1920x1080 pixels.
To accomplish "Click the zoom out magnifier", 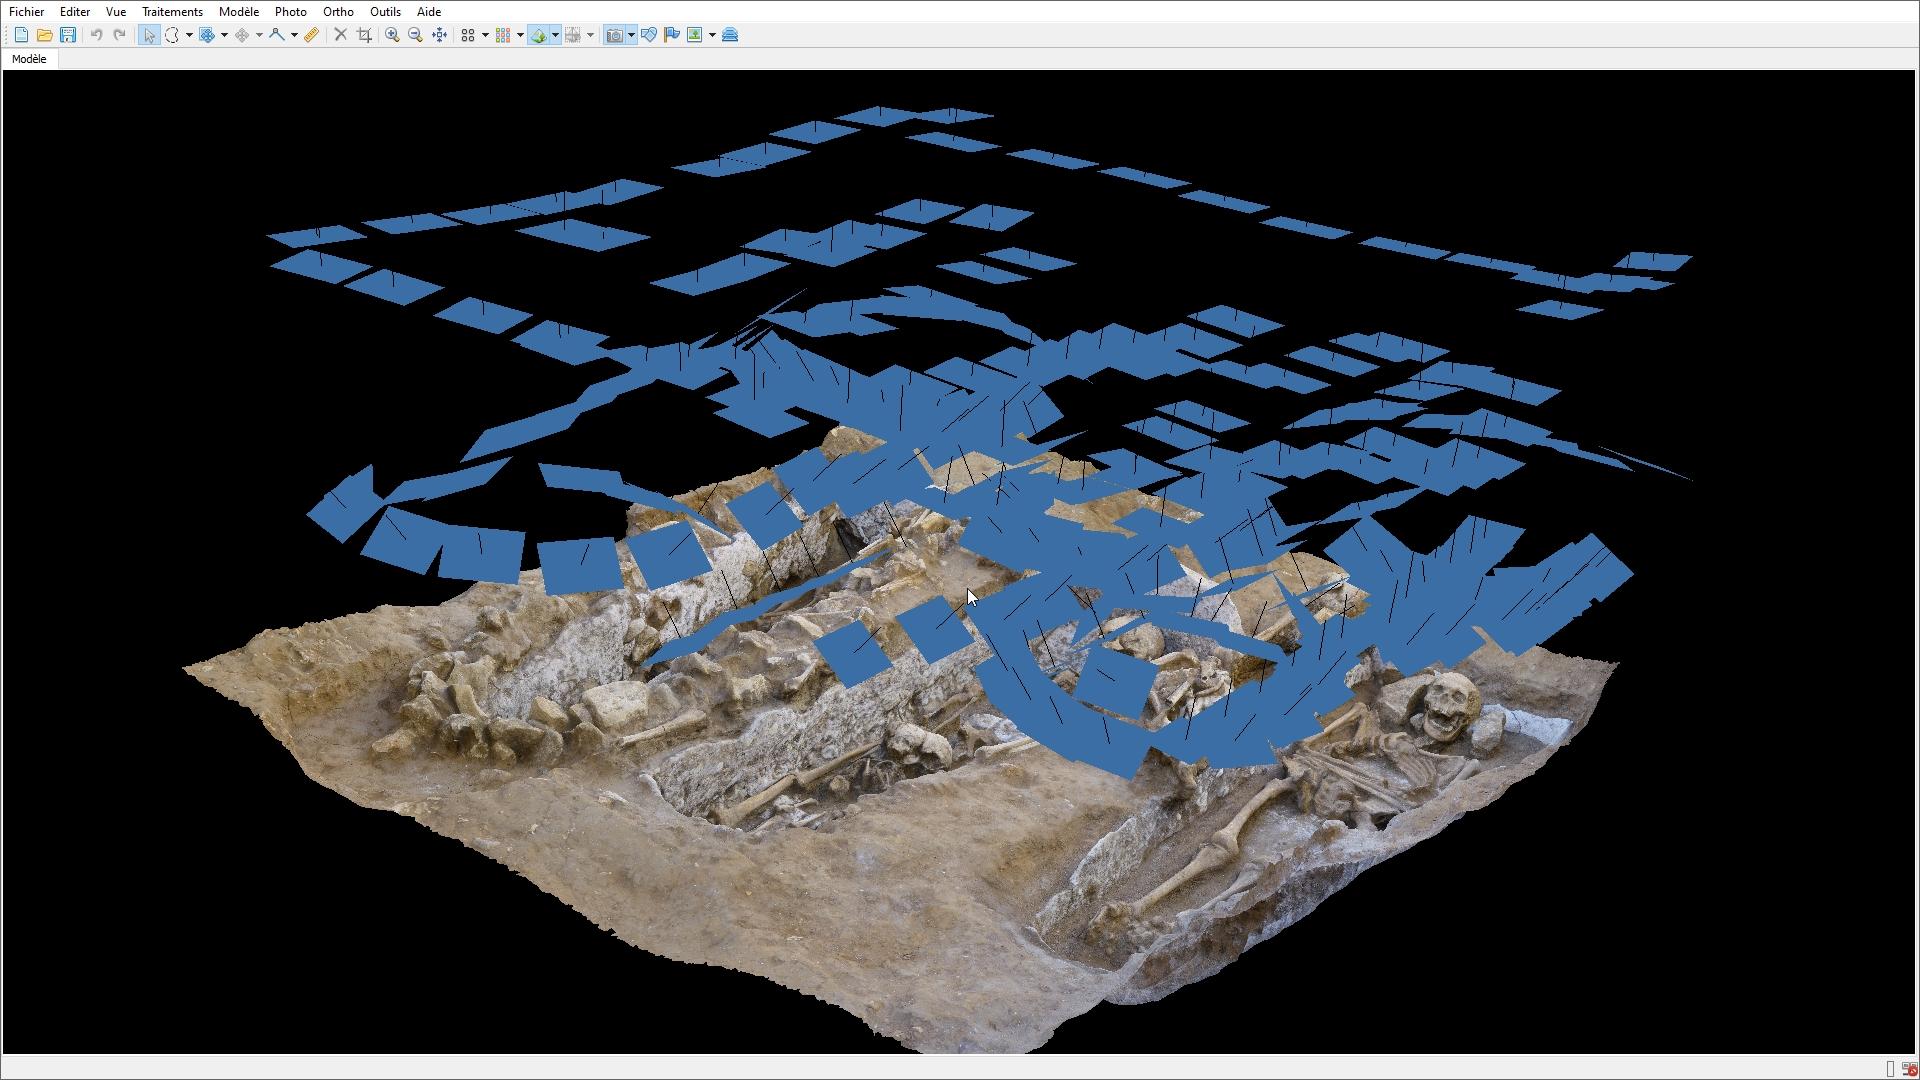I will [x=416, y=35].
